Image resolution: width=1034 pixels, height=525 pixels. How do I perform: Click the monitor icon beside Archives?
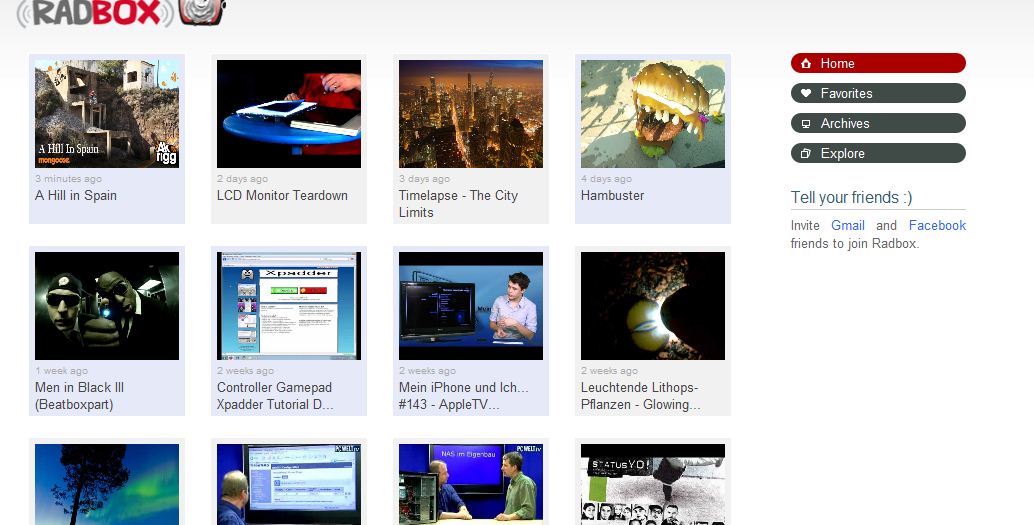click(x=806, y=123)
